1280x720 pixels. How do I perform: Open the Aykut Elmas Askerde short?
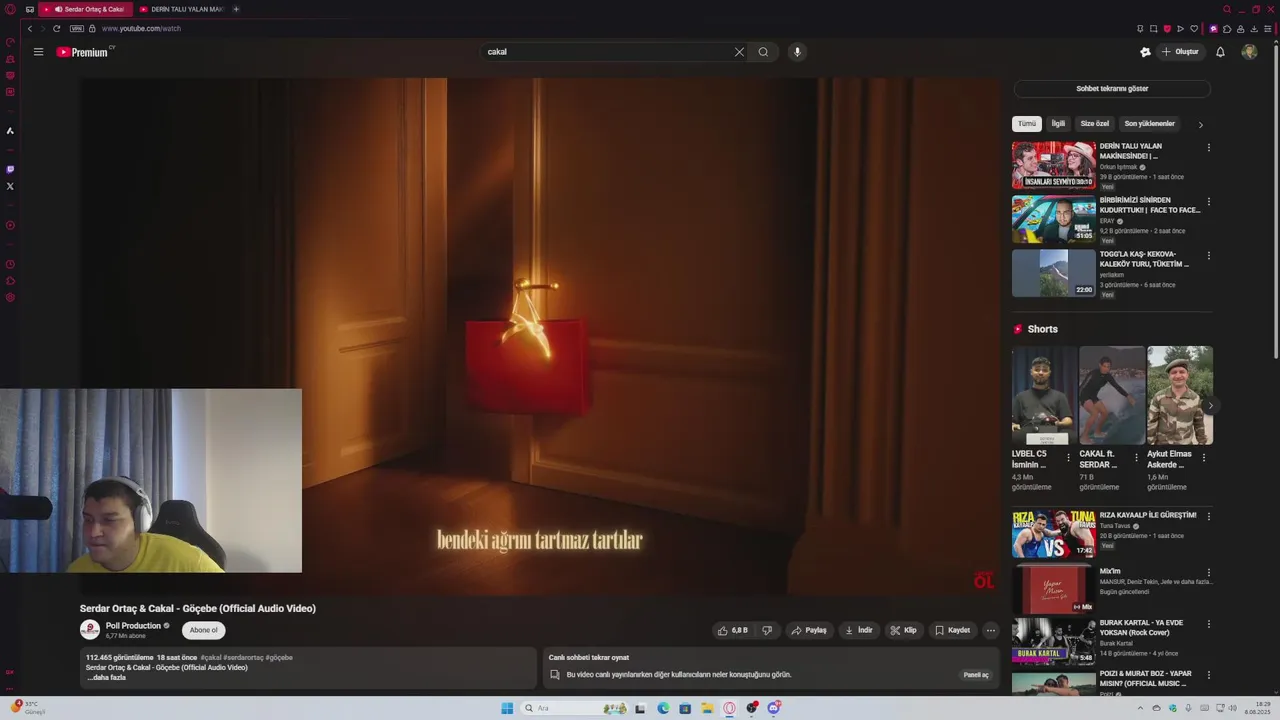[1180, 395]
